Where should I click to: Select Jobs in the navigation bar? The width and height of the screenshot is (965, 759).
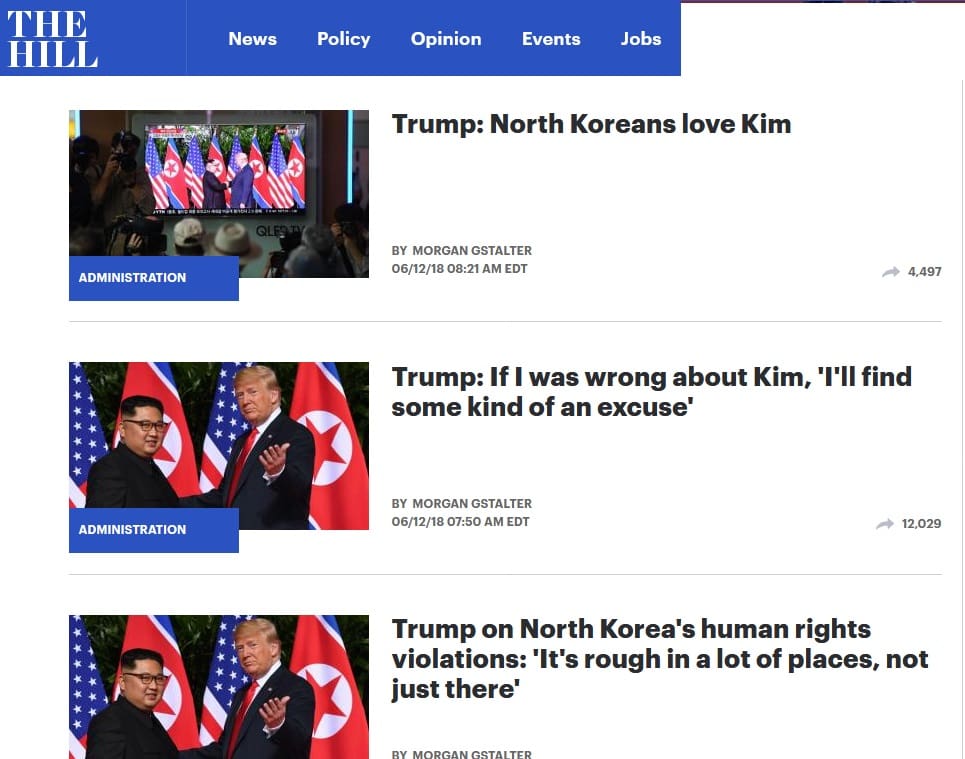(641, 39)
